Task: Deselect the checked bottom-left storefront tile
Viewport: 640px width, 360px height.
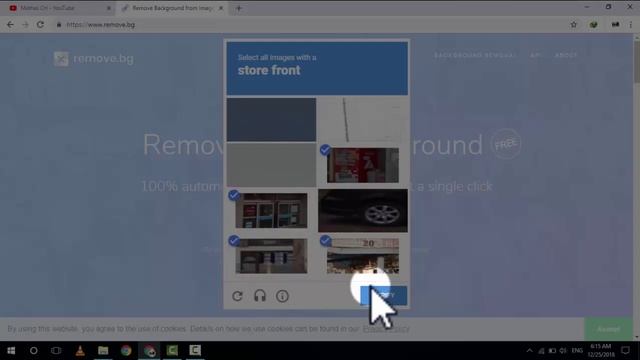Action: 271,256
